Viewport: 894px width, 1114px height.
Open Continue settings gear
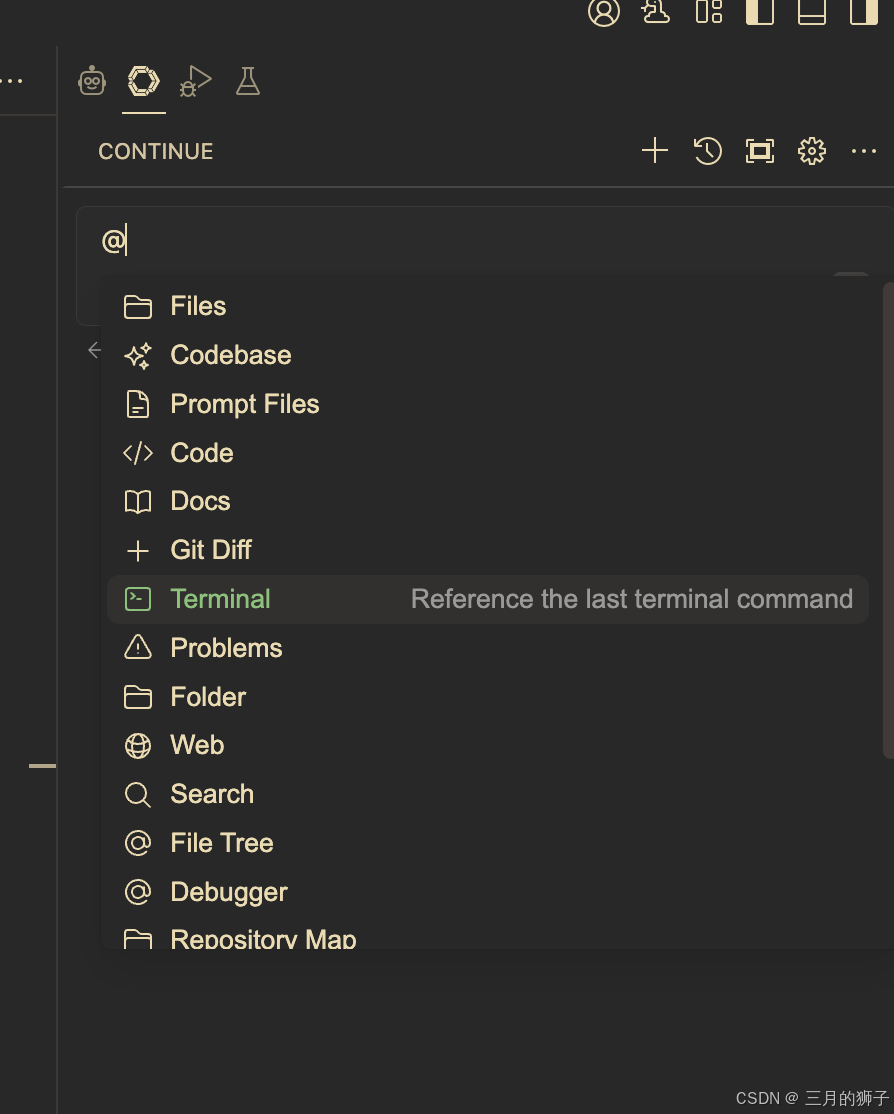pyautogui.click(x=812, y=151)
